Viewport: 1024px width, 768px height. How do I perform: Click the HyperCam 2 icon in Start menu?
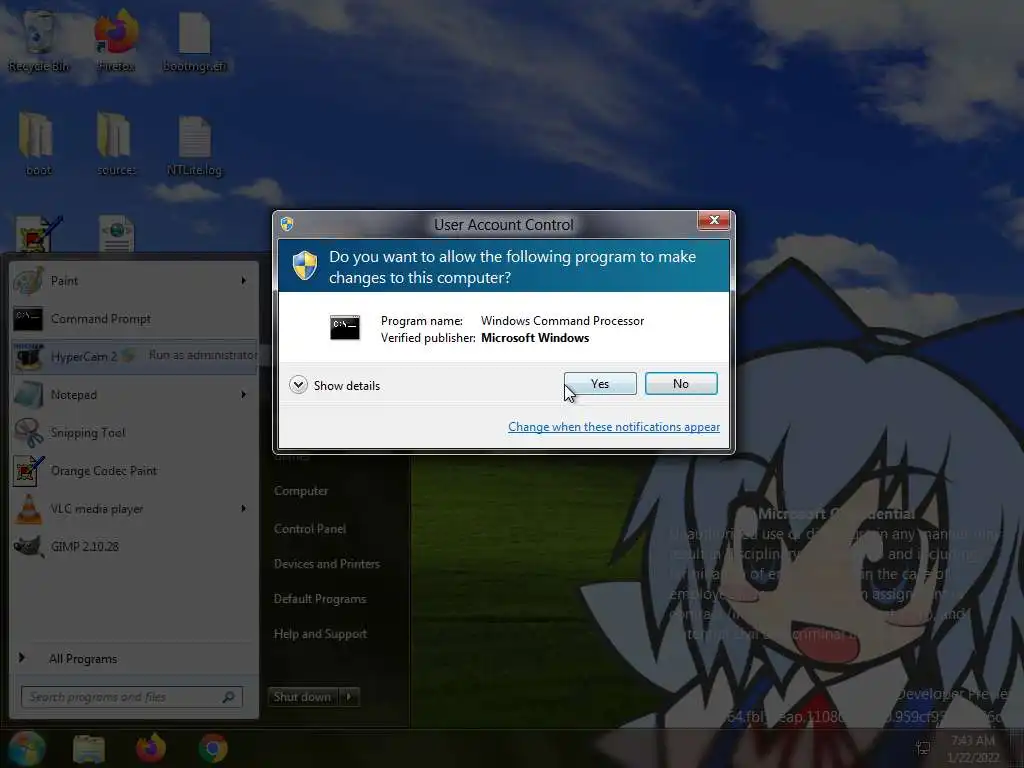[x=29, y=357]
